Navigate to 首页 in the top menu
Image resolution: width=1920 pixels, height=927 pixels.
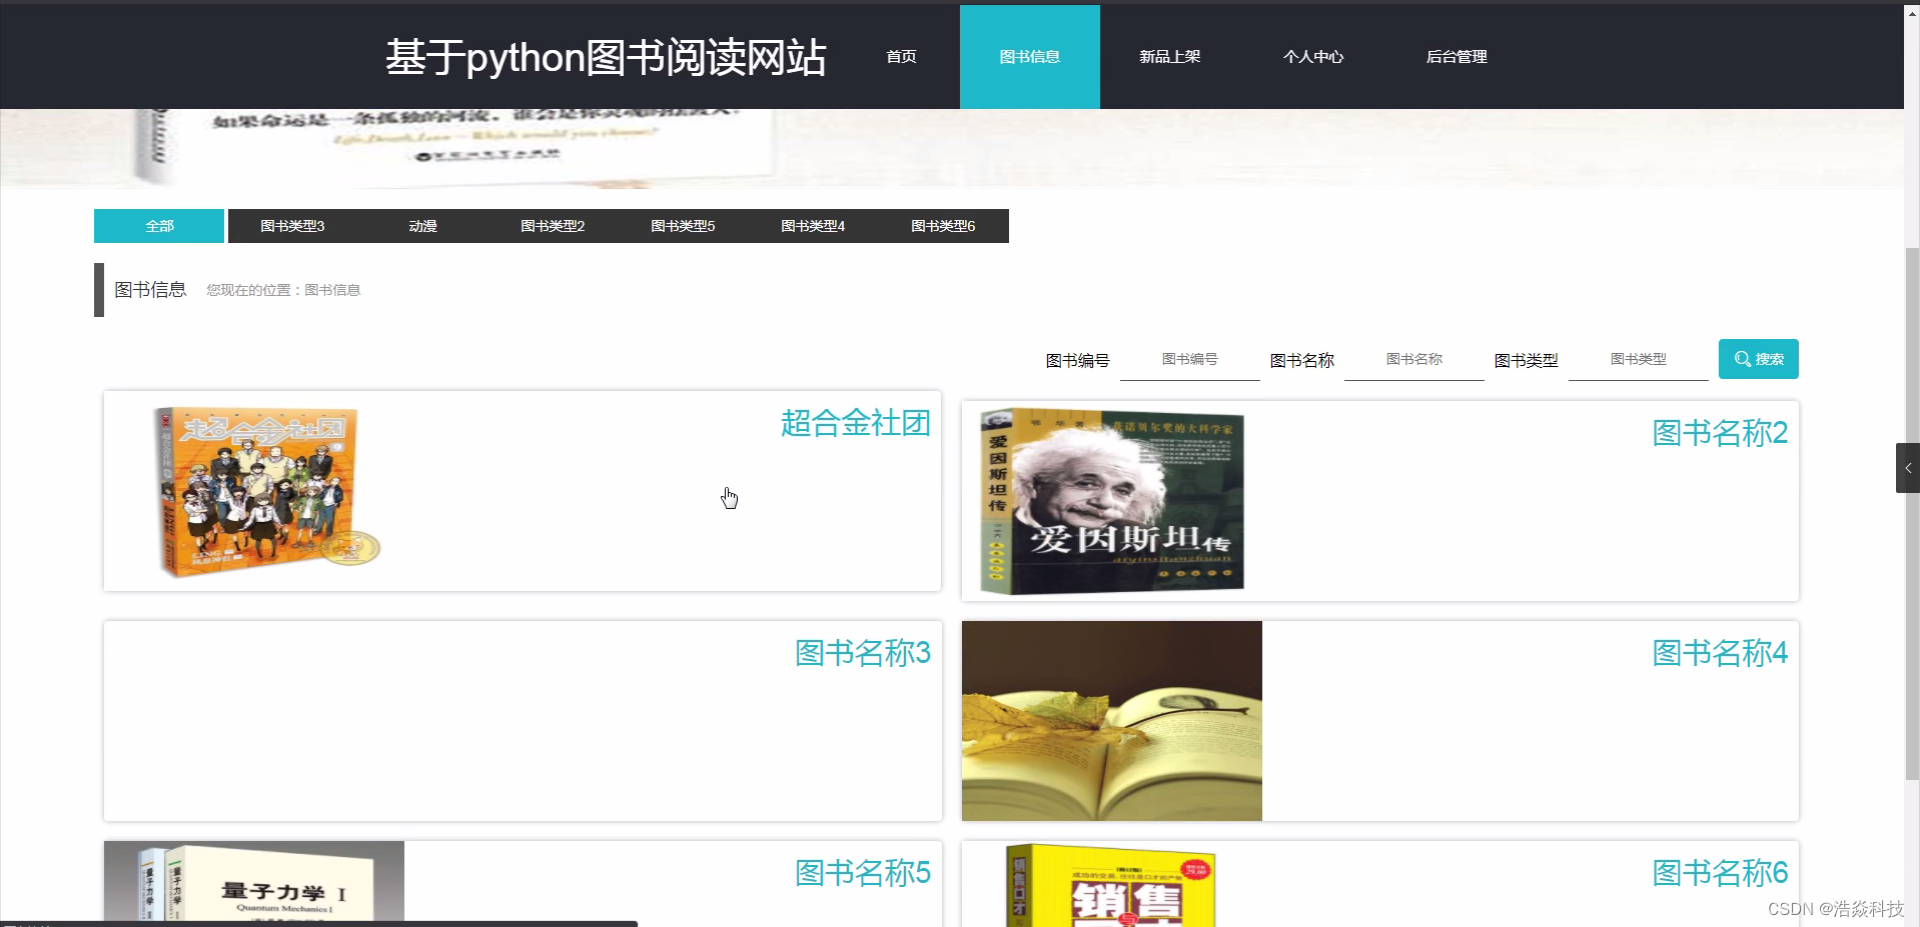[899, 56]
